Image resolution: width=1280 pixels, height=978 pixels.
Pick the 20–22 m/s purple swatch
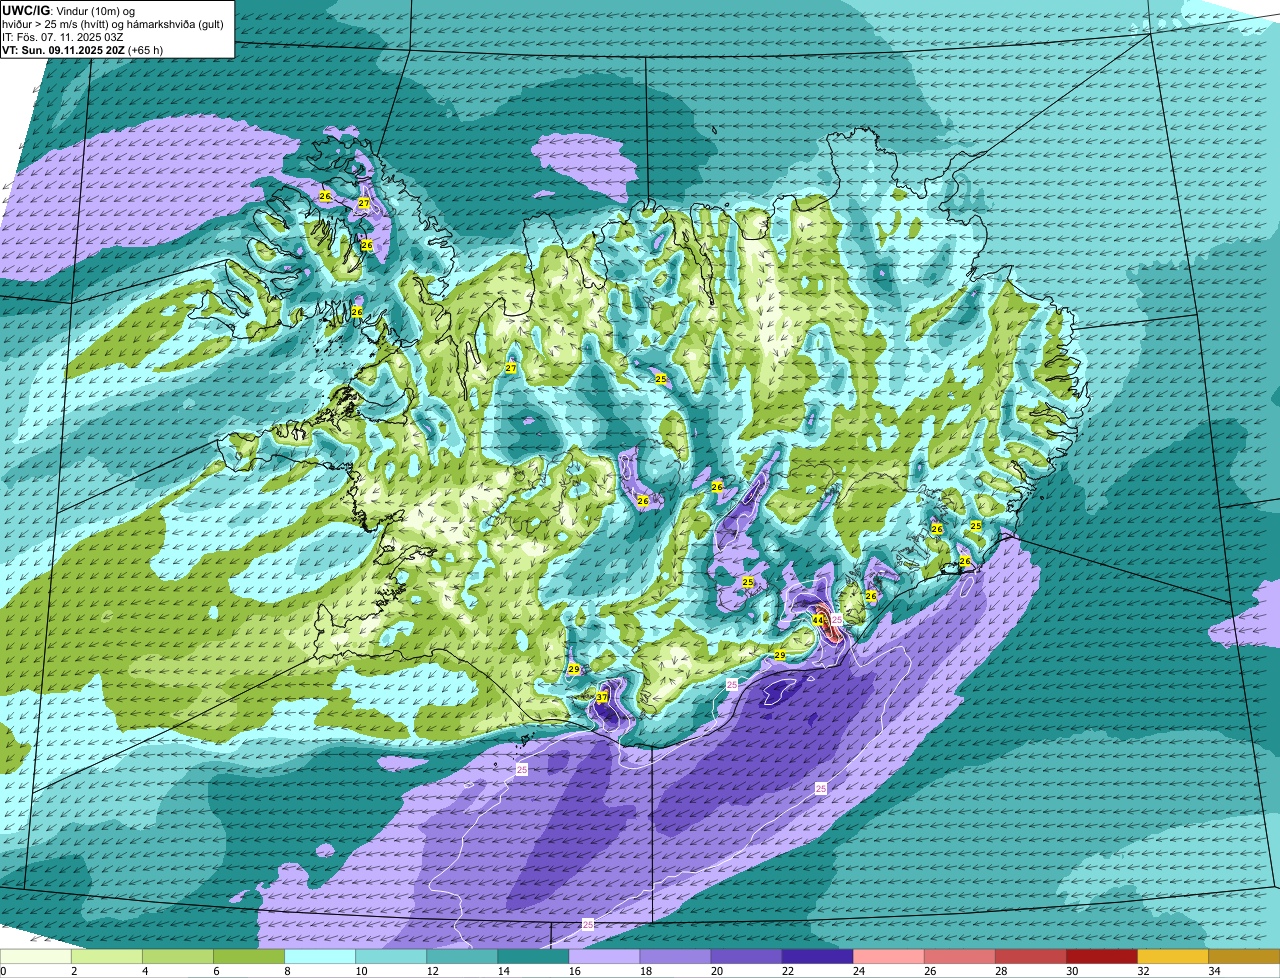click(746, 957)
